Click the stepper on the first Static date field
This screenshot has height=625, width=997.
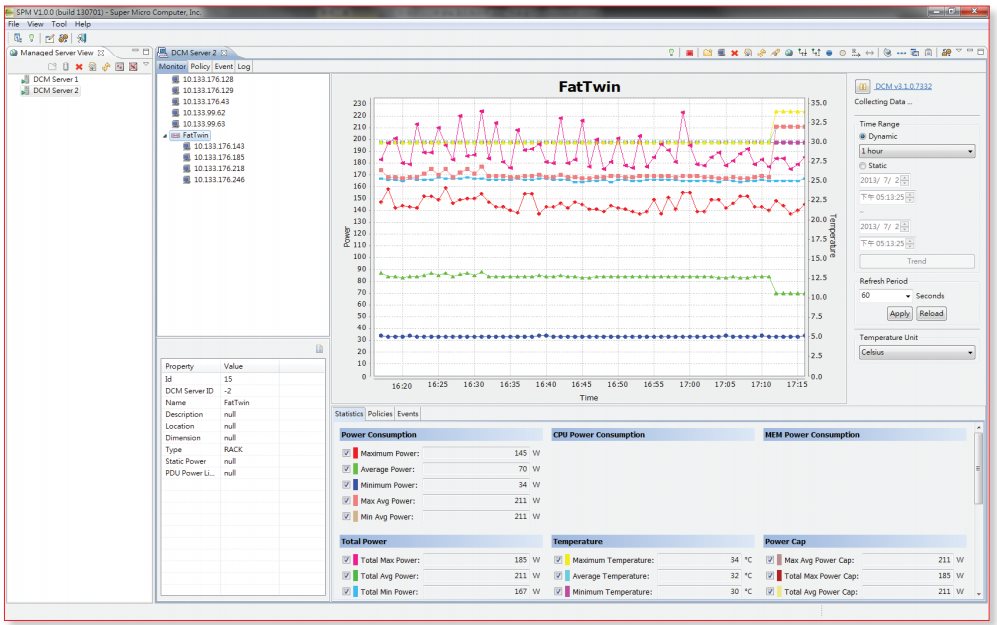point(905,181)
